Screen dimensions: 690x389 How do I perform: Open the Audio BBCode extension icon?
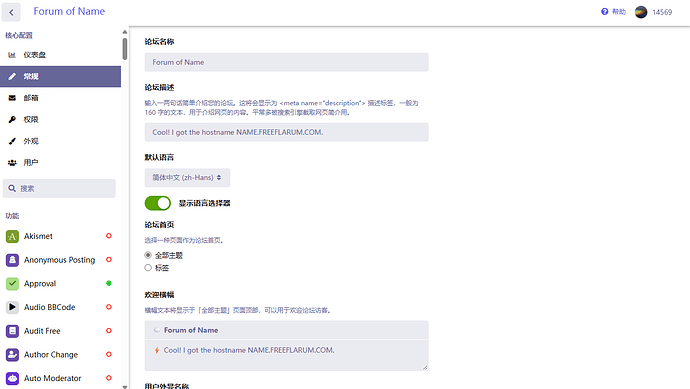coord(12,307)
